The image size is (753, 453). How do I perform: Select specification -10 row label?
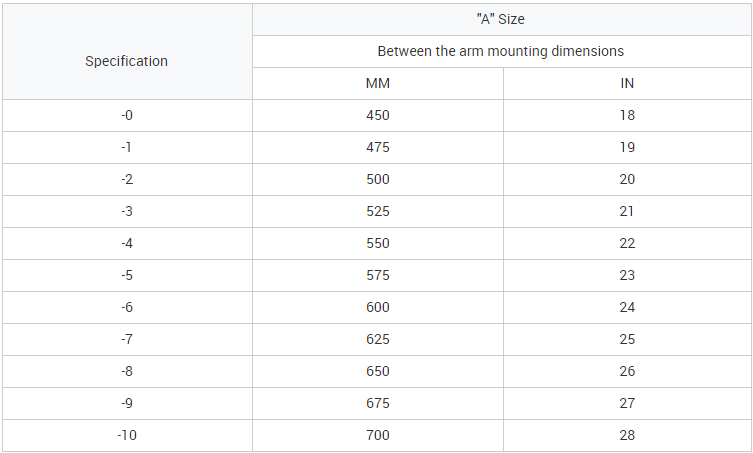pyautogui.click(x=127, y=435)
